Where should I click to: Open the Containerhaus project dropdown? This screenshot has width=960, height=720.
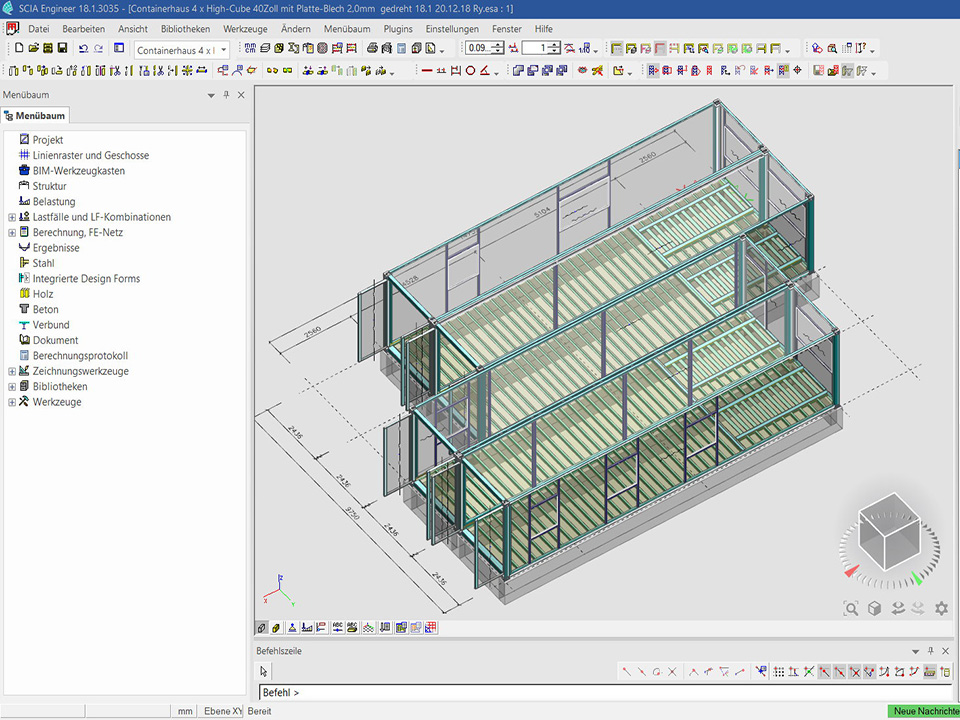coord(223,49)
